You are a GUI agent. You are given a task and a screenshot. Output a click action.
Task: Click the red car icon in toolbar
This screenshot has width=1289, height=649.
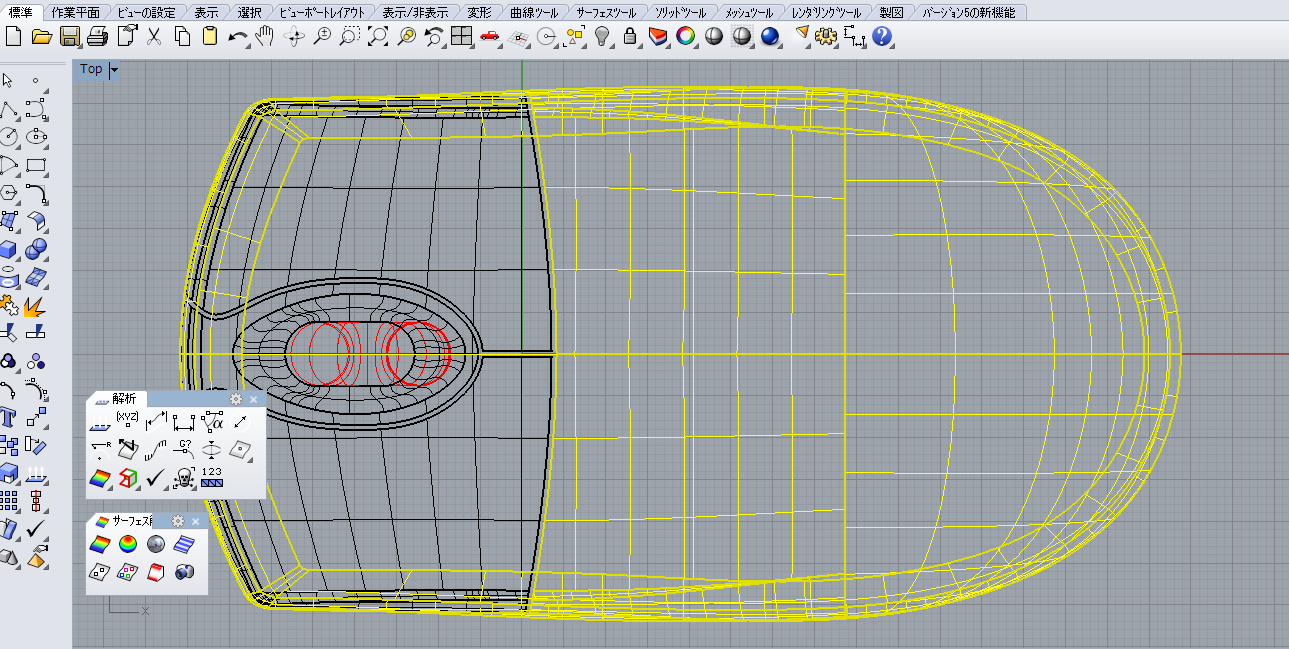pos(489,37)
